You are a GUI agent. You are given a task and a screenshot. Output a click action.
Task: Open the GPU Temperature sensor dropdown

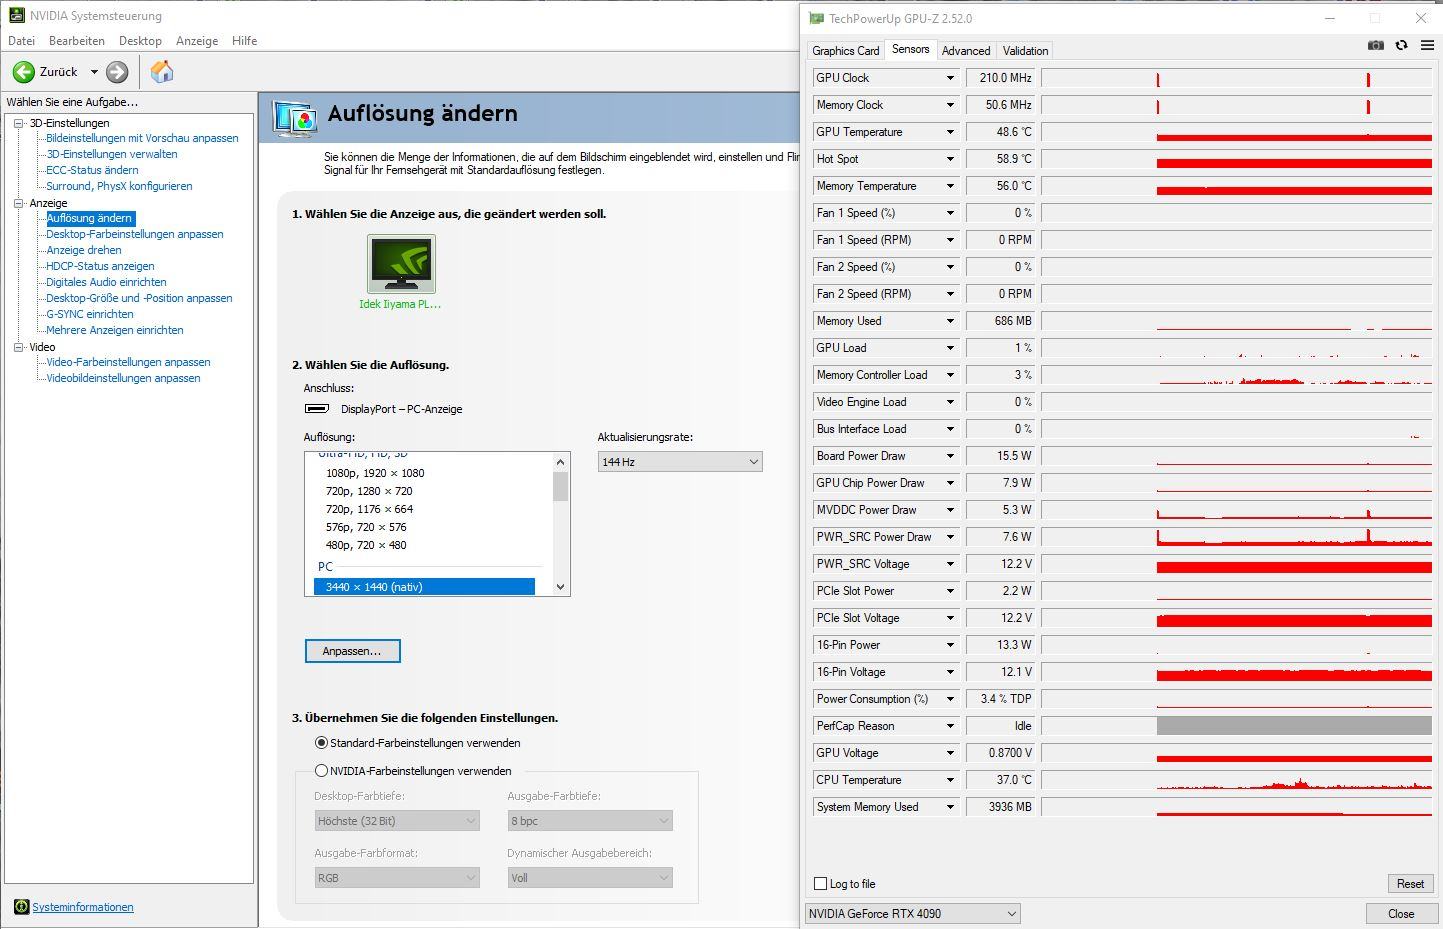coord(950,132)
